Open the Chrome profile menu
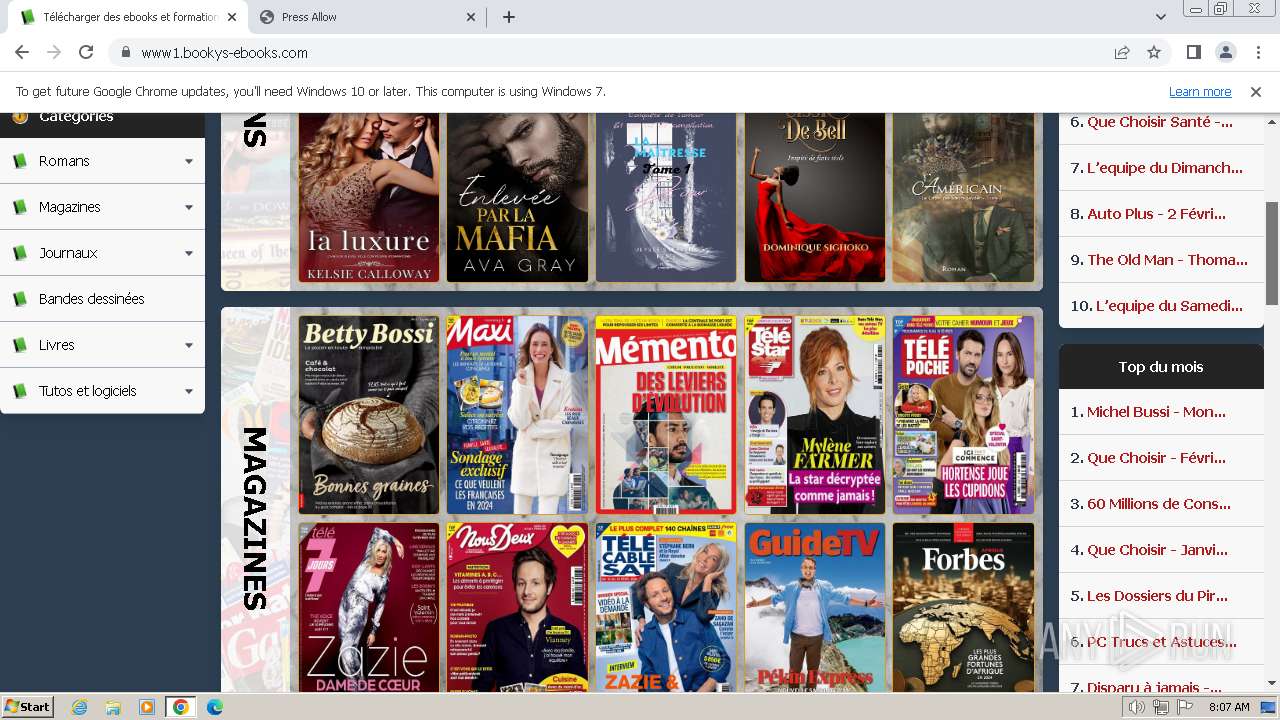1280x720 pixels. [x=1225, y=52]
